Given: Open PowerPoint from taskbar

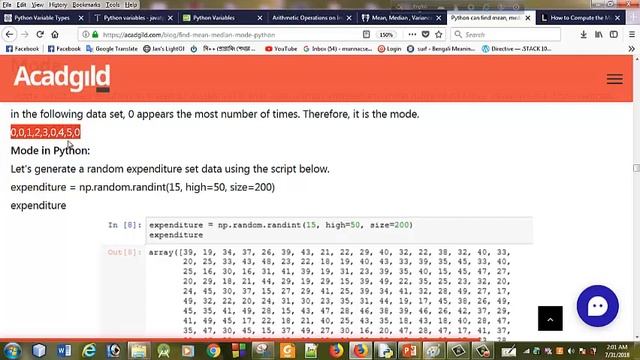Looking at the screenshot, I should coord(409,351).
